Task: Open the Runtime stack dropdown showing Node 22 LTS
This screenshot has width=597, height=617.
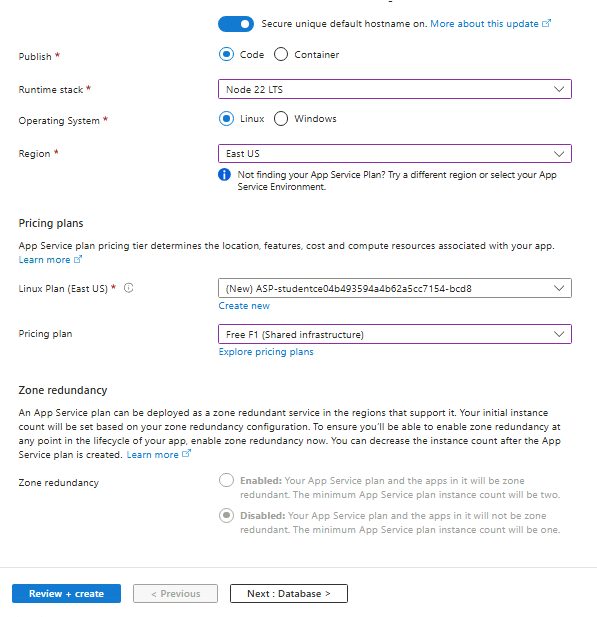Action: 395,89
